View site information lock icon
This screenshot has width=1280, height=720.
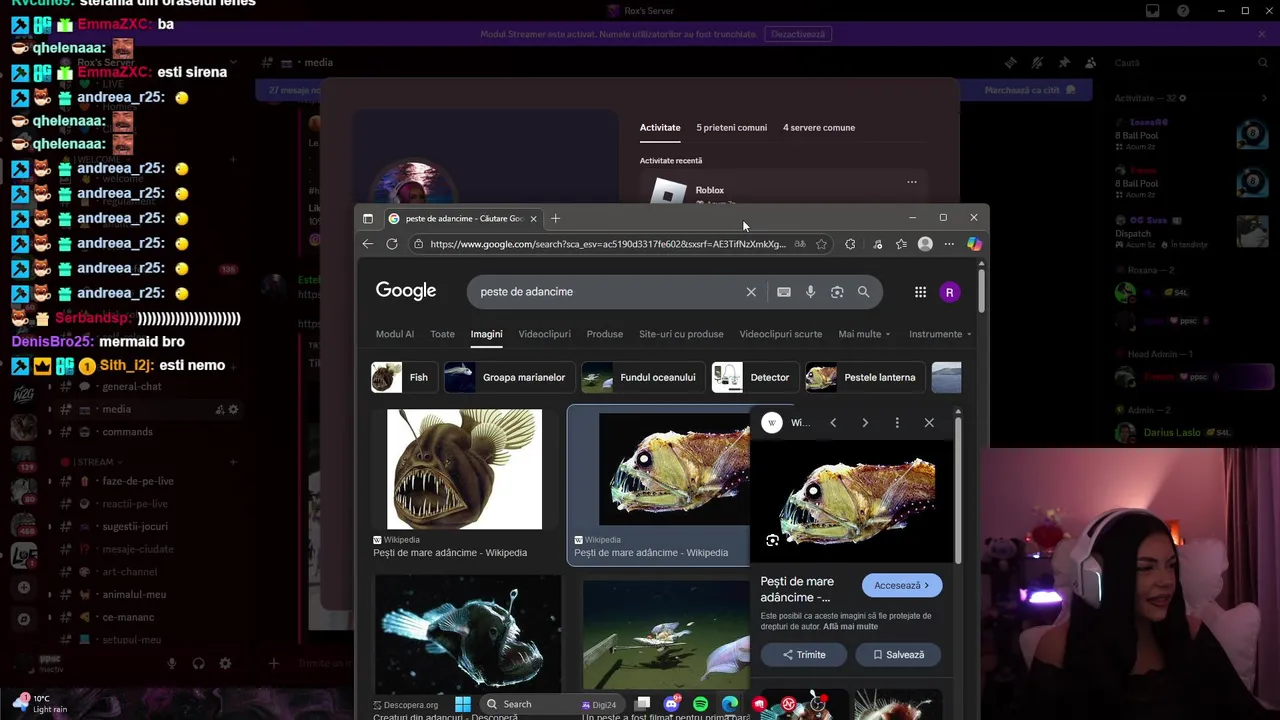tap(417, 244)
